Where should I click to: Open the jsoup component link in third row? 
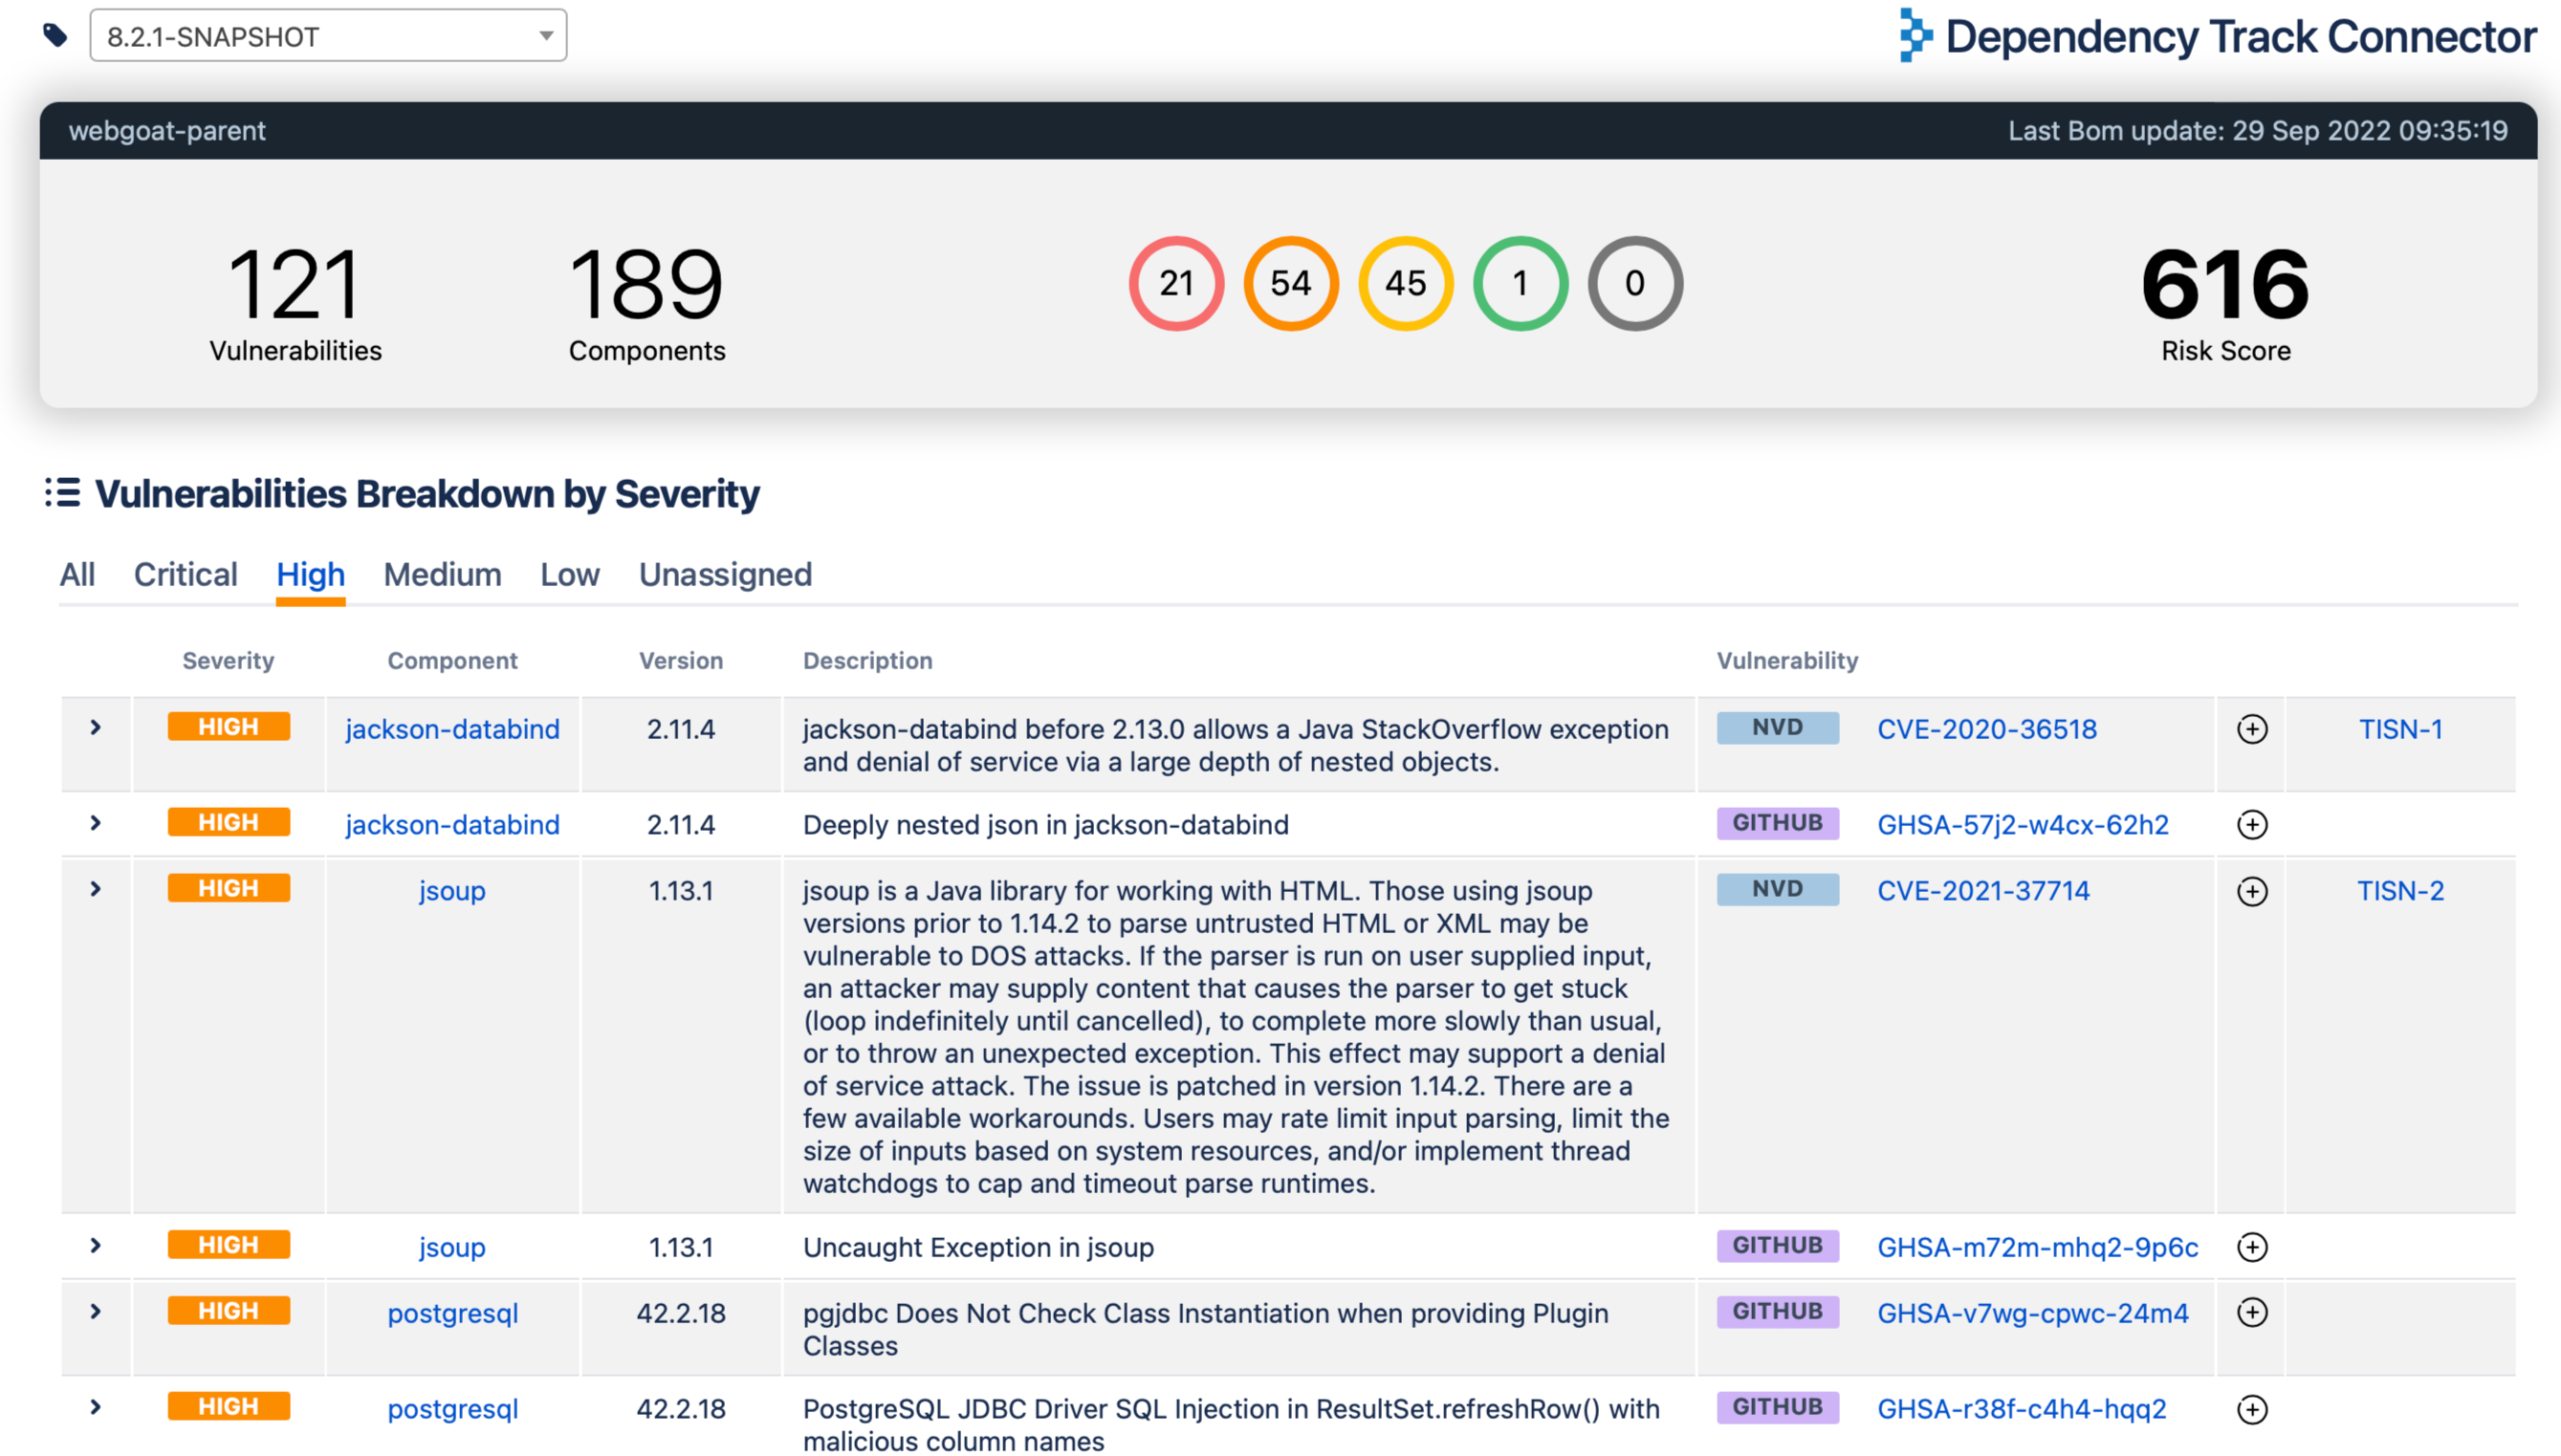pyautogui.click(x=452, y=891)
